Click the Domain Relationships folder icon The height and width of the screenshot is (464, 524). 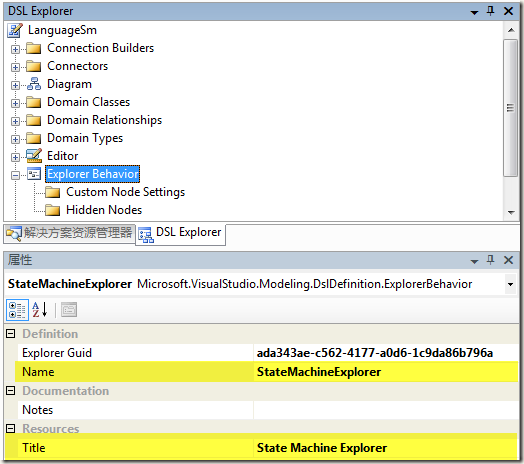pyautogui.click(x=33, y=120)
